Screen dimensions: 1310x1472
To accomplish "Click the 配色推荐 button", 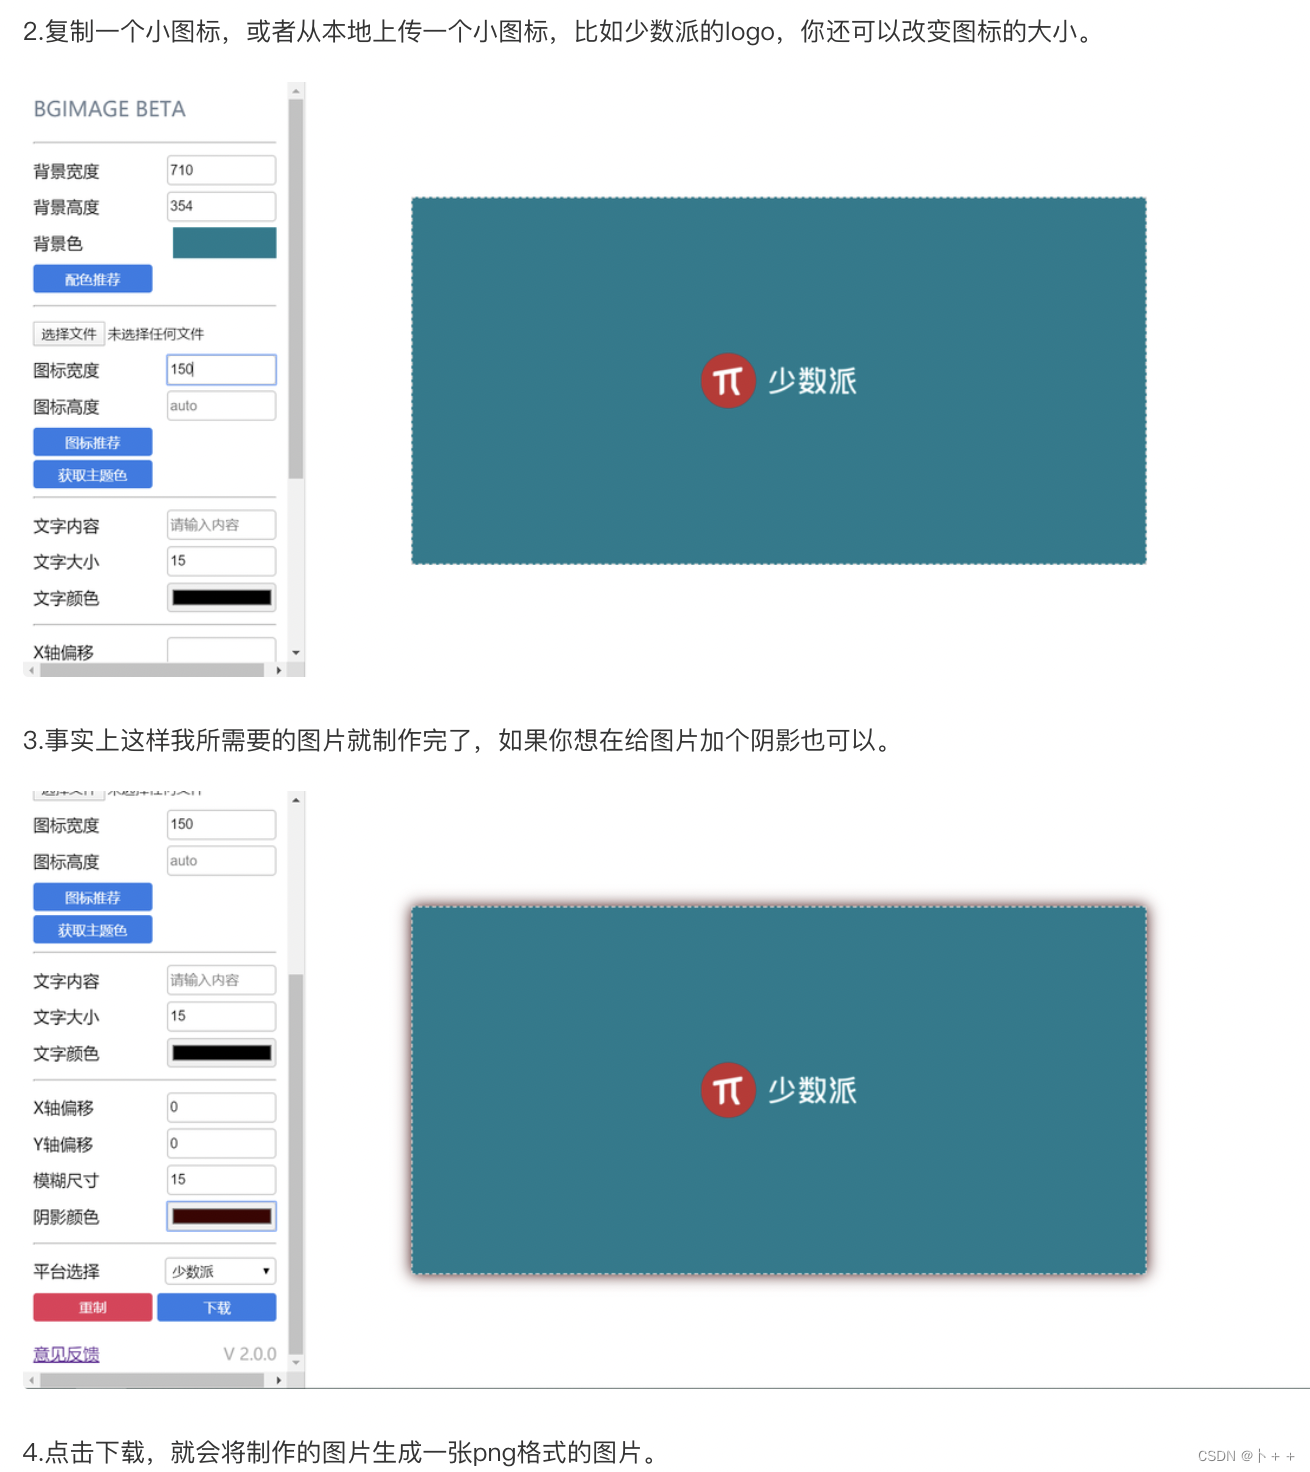I will (x=93, y=279).
